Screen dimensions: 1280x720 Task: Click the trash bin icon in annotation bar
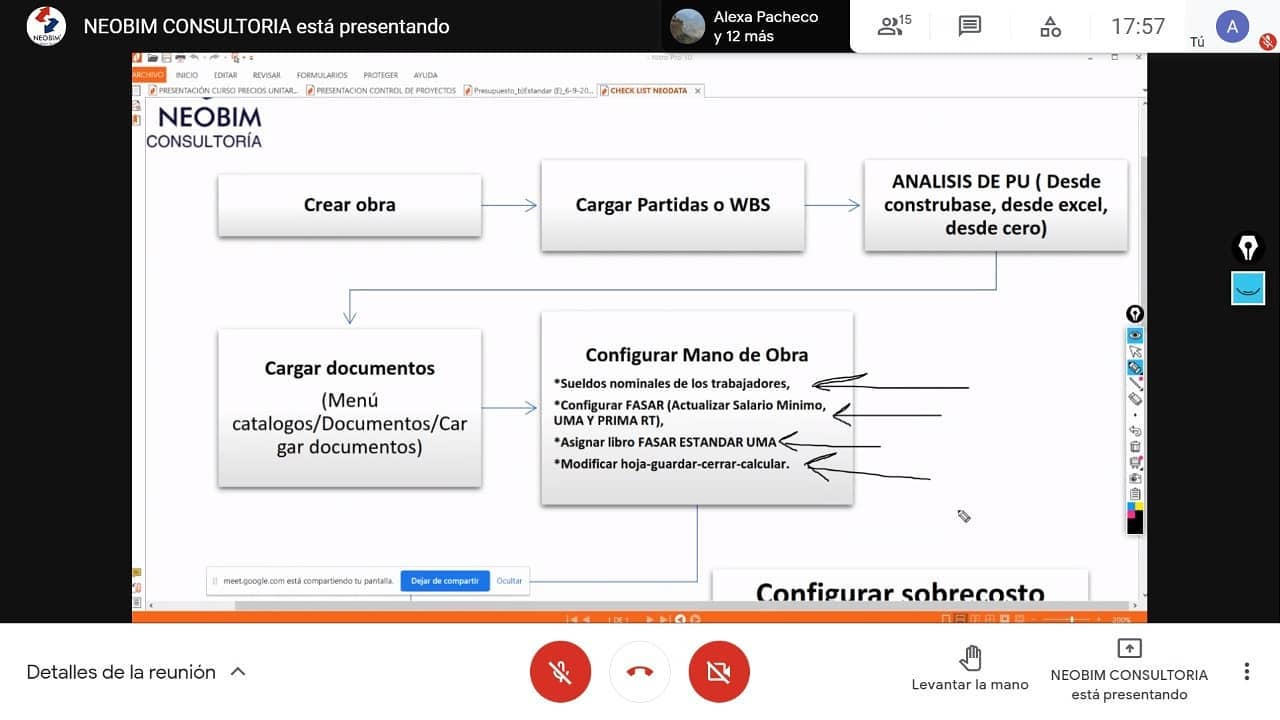click(x=1135, y=446)
